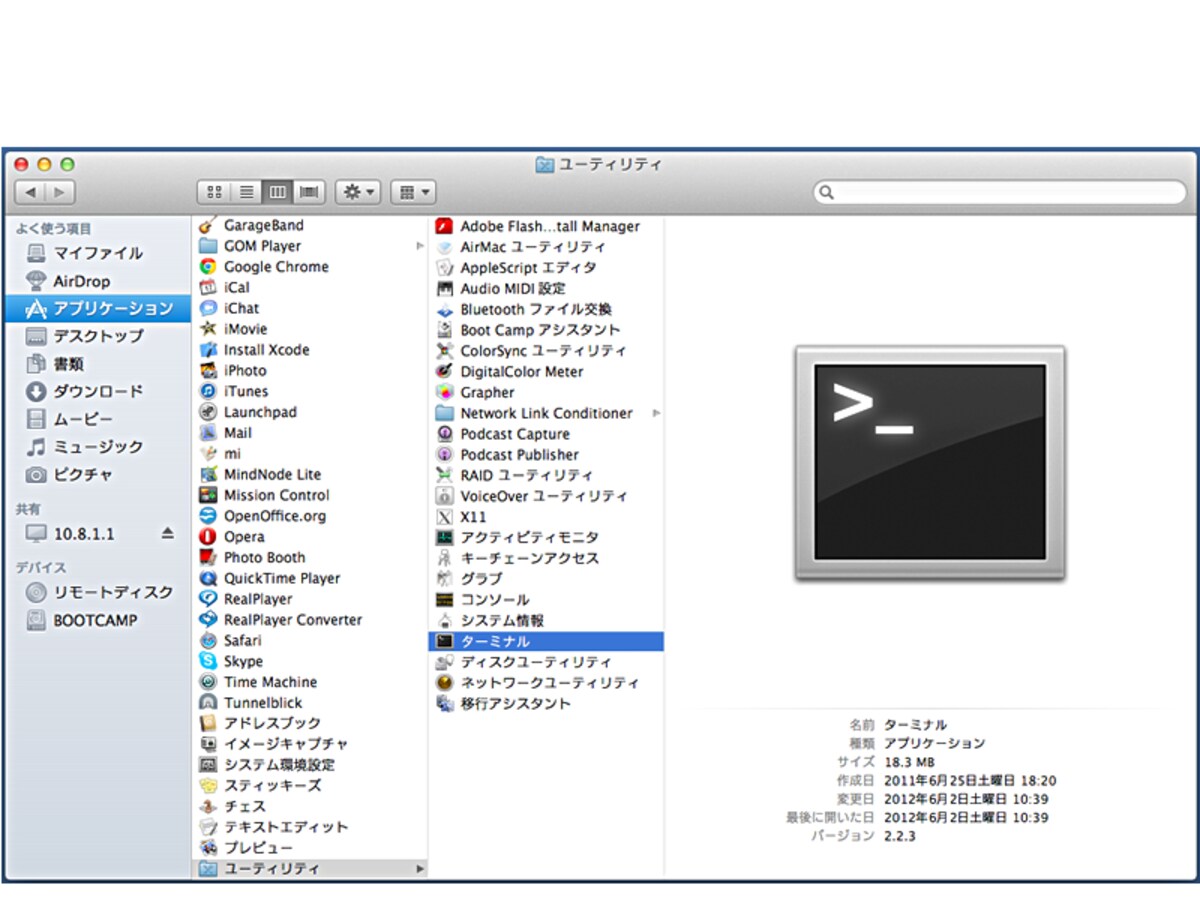Click the ColorSync ユーティリティ icon
Screen dimensions: 1200x900
(x=445, y=351)
